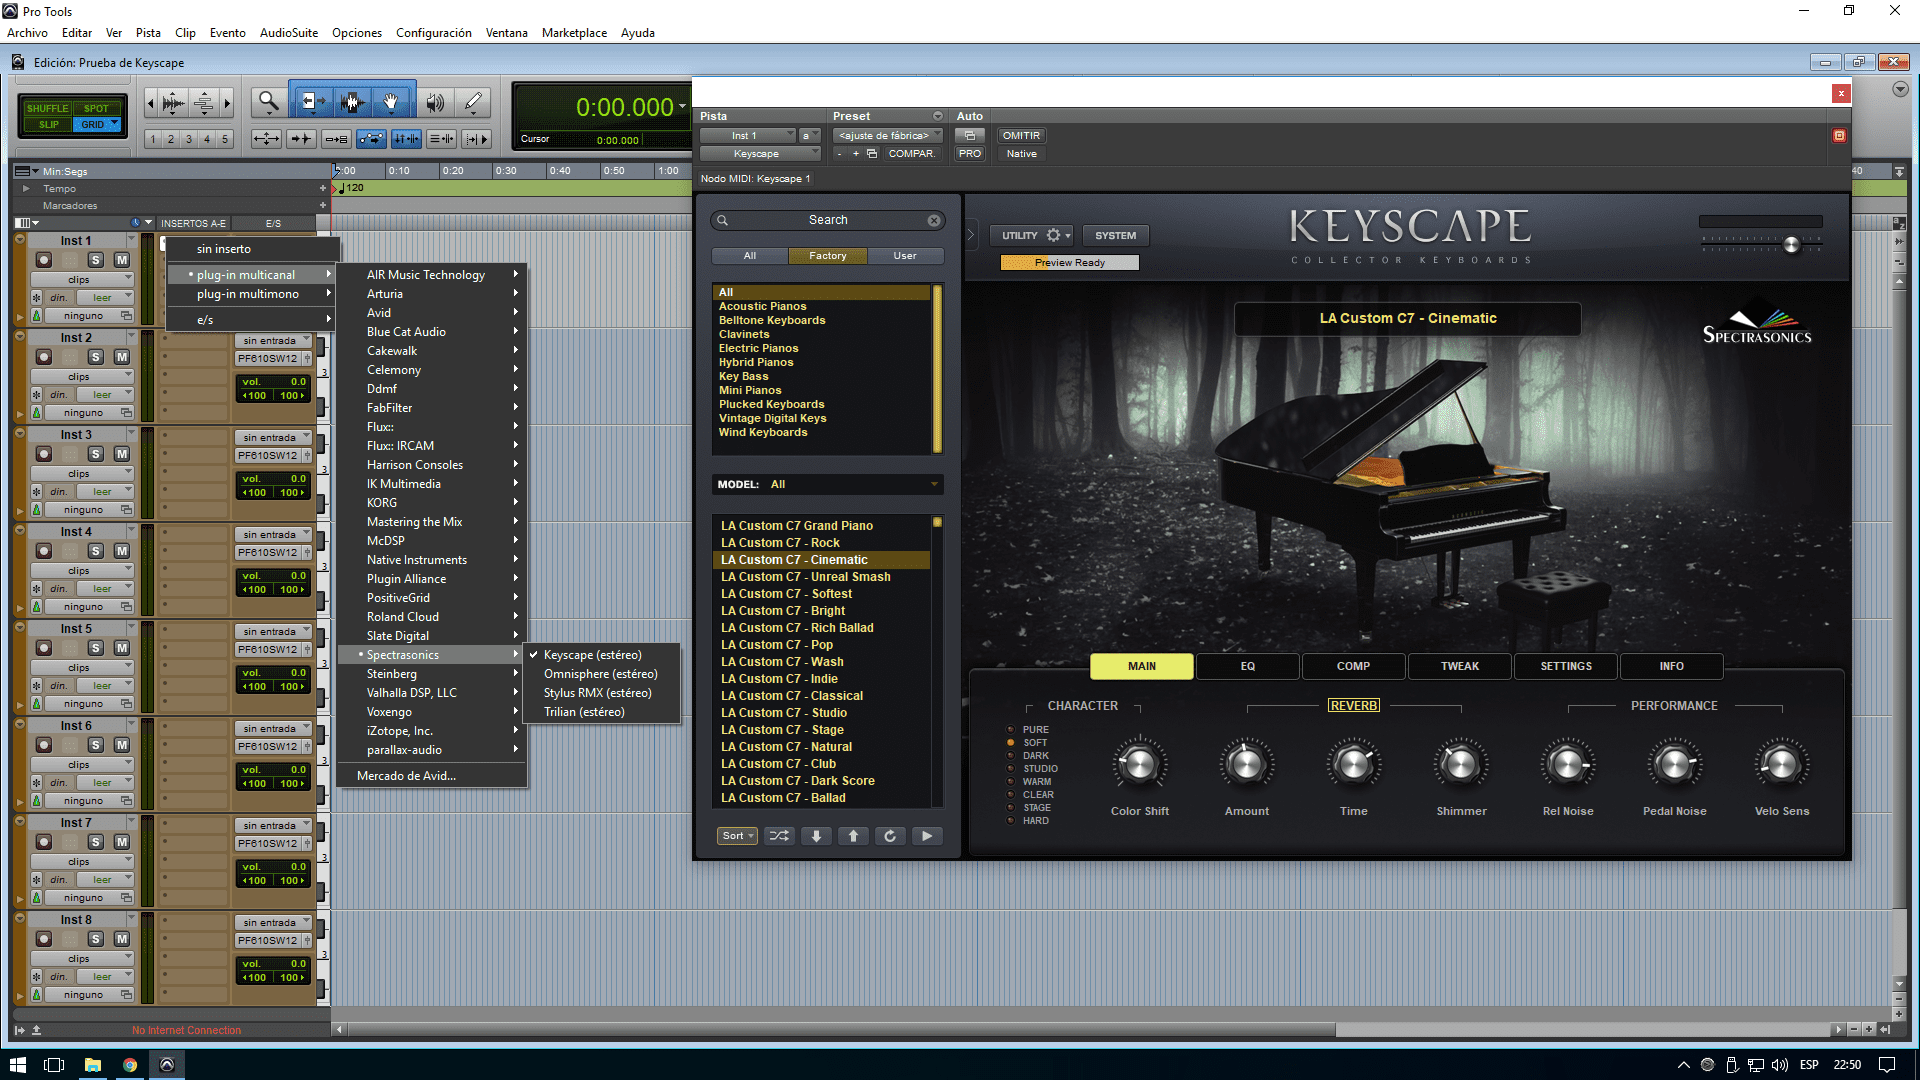1920x1080 pixels.
Task: Click the Keyscape Utility gear icon
Action: tap(1053, 235)
